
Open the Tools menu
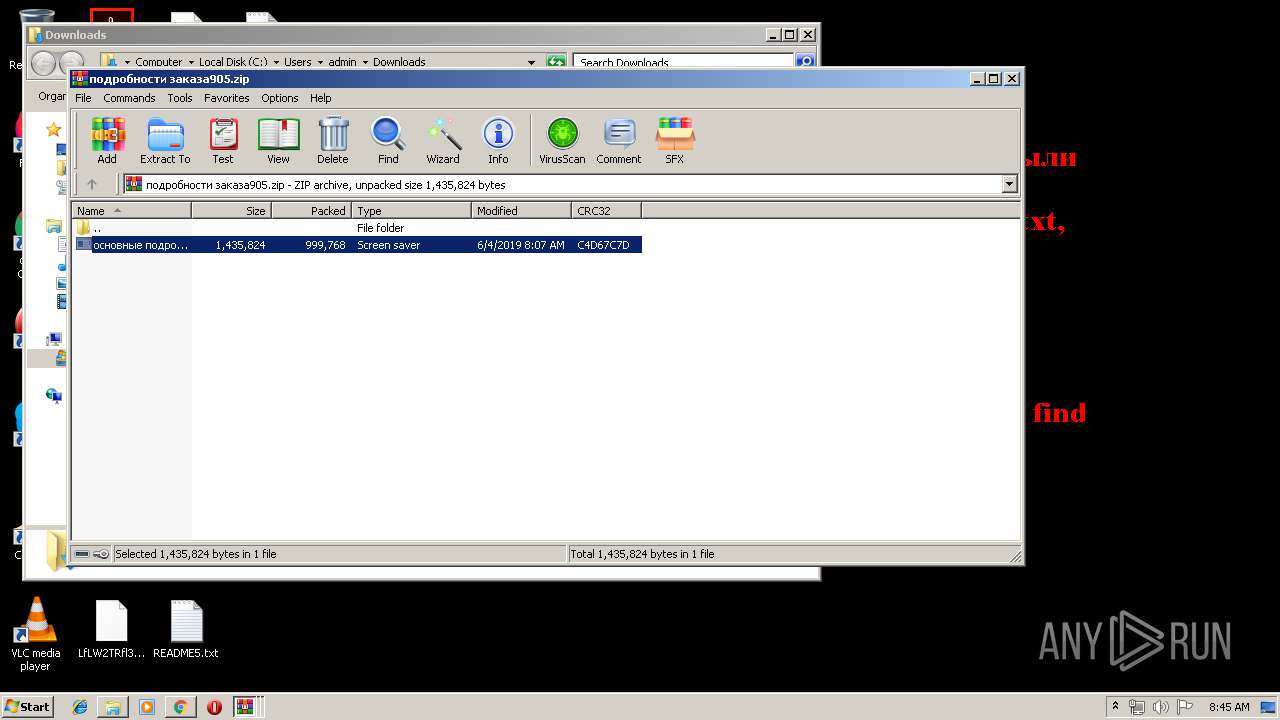[180, 98]
